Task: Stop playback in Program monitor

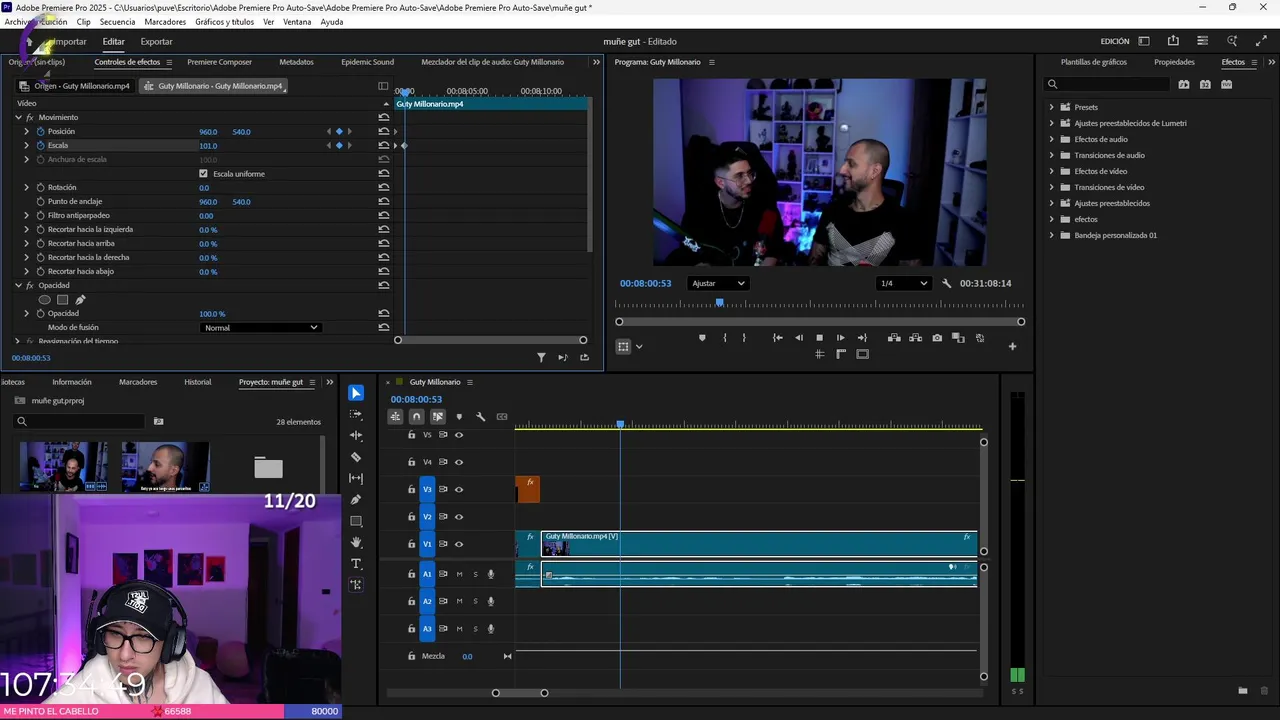Action: click(819, 338)
